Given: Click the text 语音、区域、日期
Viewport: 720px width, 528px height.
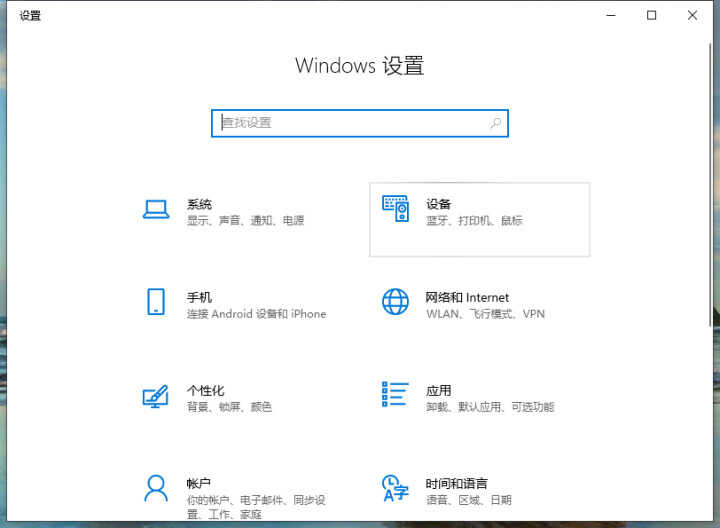Looking at the screenshot, I should tap(469, 500).
